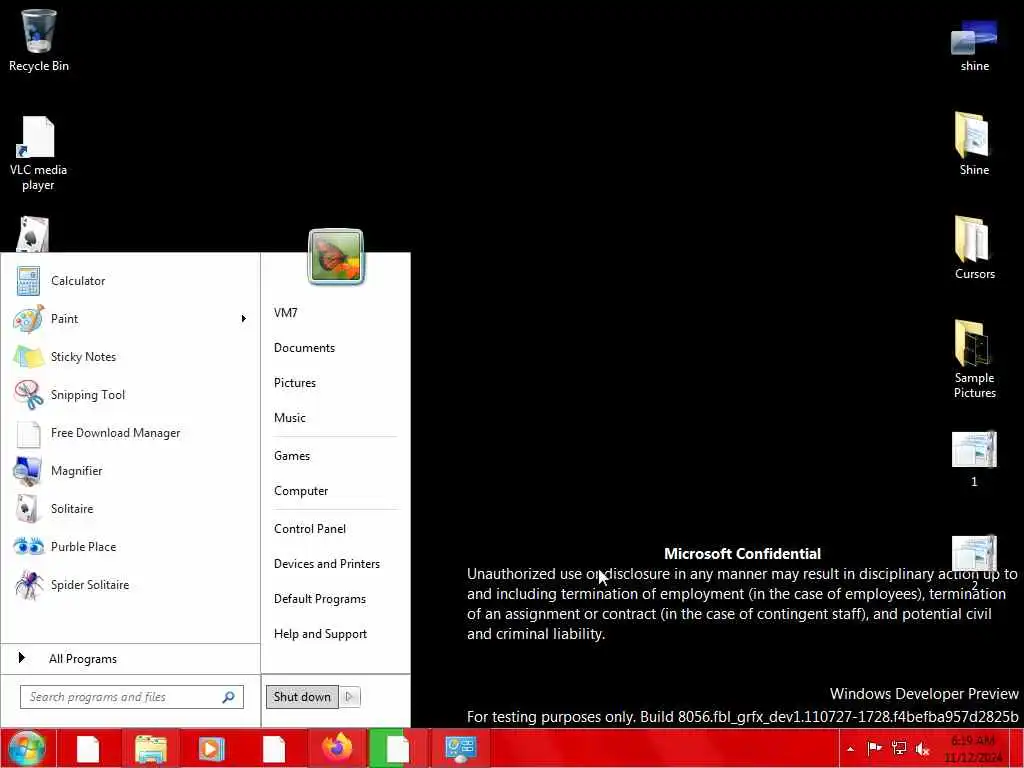The height and width of the screenshot is (768, 1024).
Task: Open Spider Solitaire game
Action: (x=131, y=584)
